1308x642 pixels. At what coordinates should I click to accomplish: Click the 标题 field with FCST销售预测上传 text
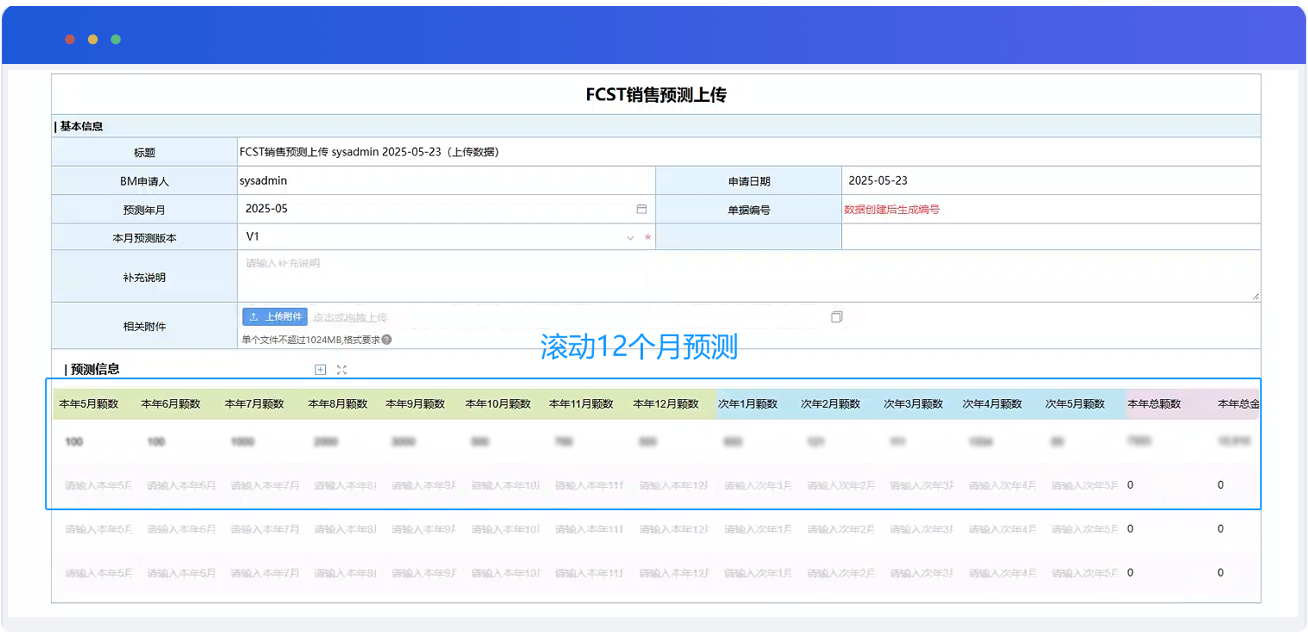click(x=748, y=152)
